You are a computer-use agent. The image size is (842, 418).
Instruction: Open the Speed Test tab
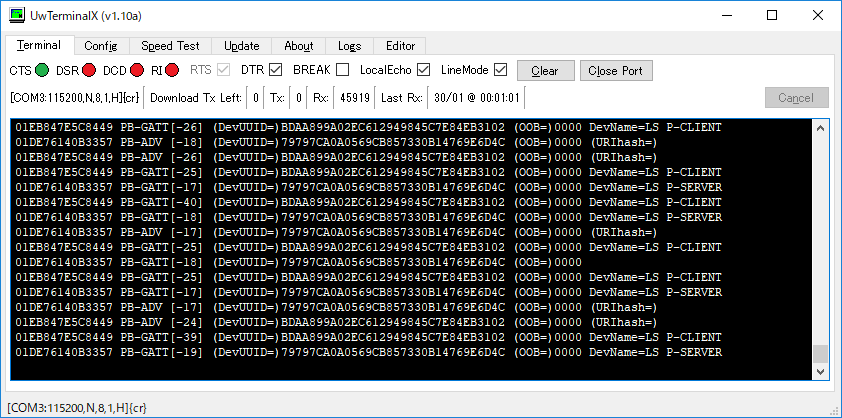[x=170, y=46]
